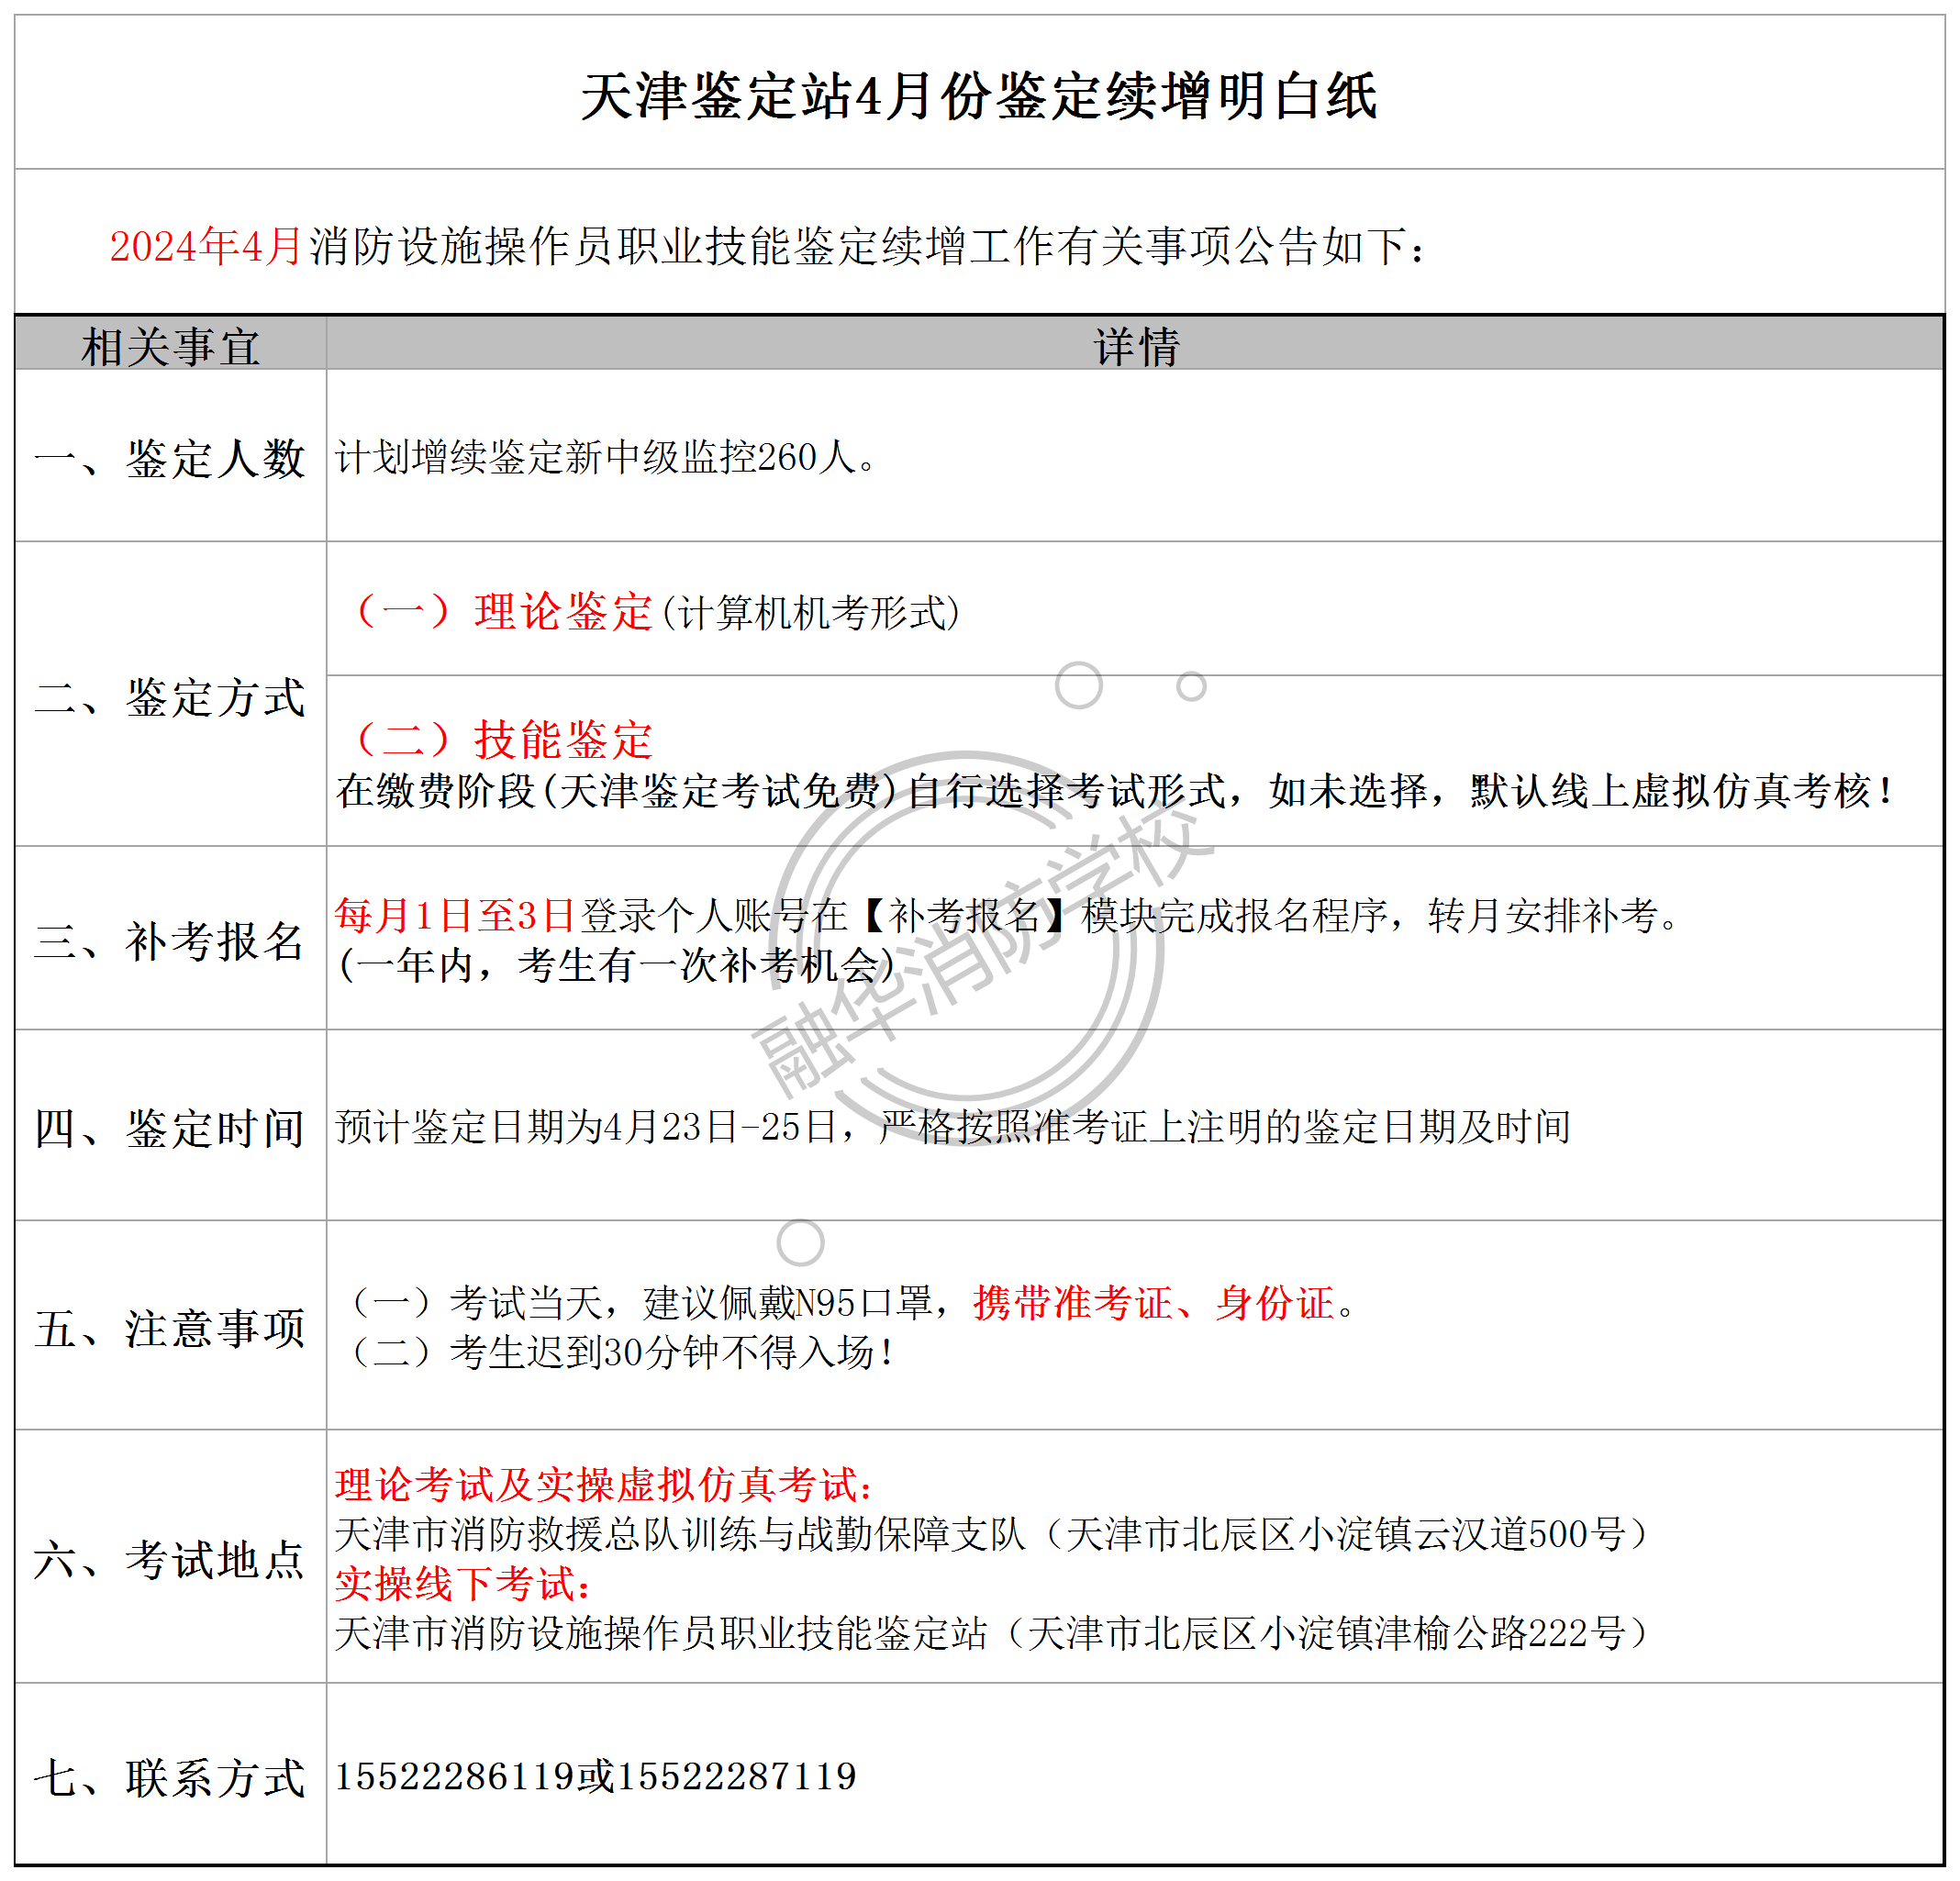The width and height of the screenshot is (1960, 1881).
Task: Click the address 天津市北辰区小淀镇云汉道500号
Action: pyautogui.click(x=1345, y=1533)
